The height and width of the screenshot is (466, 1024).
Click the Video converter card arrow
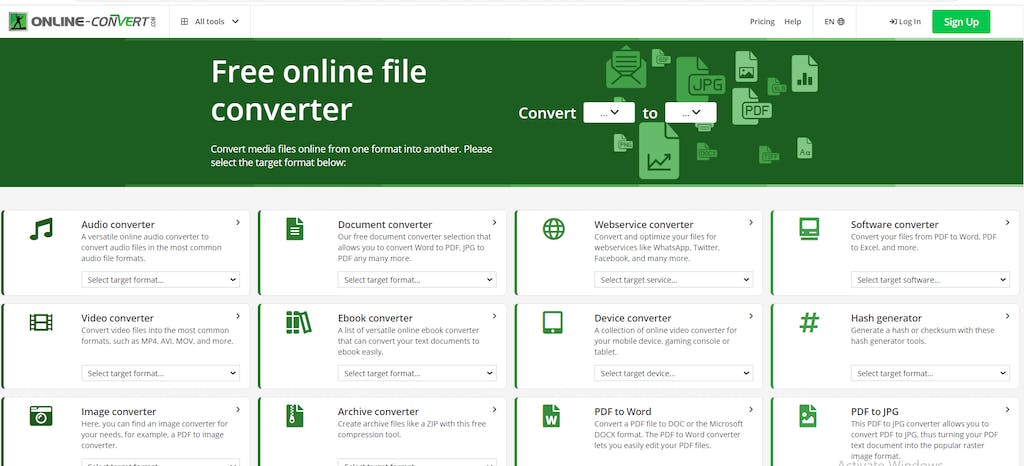pyautogui.click(x=238, y=316)
